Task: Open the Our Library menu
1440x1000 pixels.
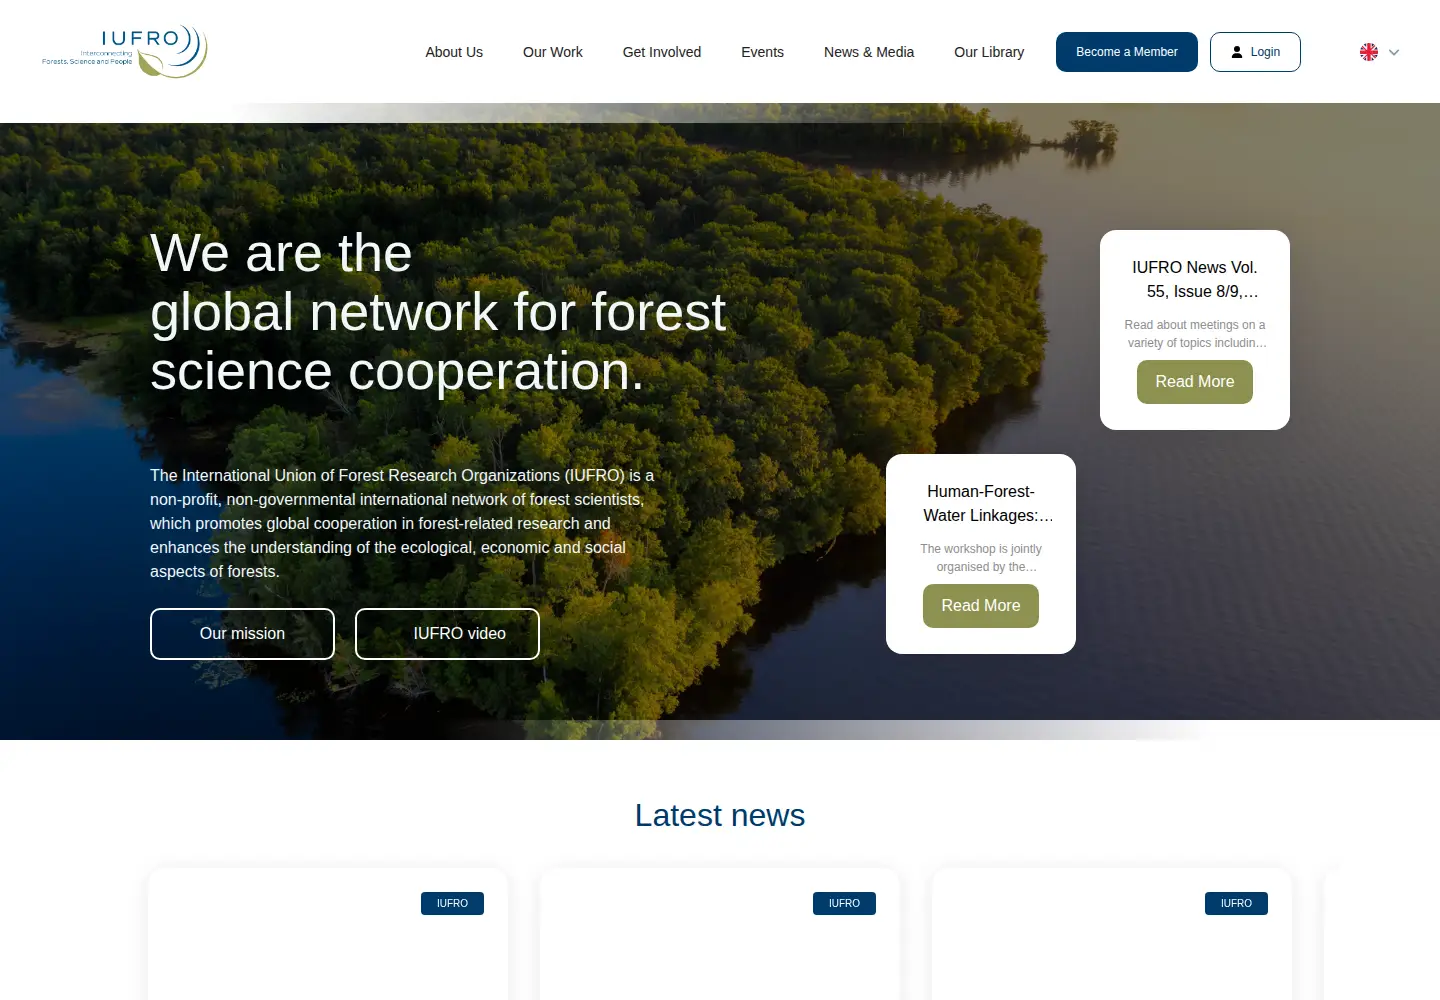Action: (989, 52)
